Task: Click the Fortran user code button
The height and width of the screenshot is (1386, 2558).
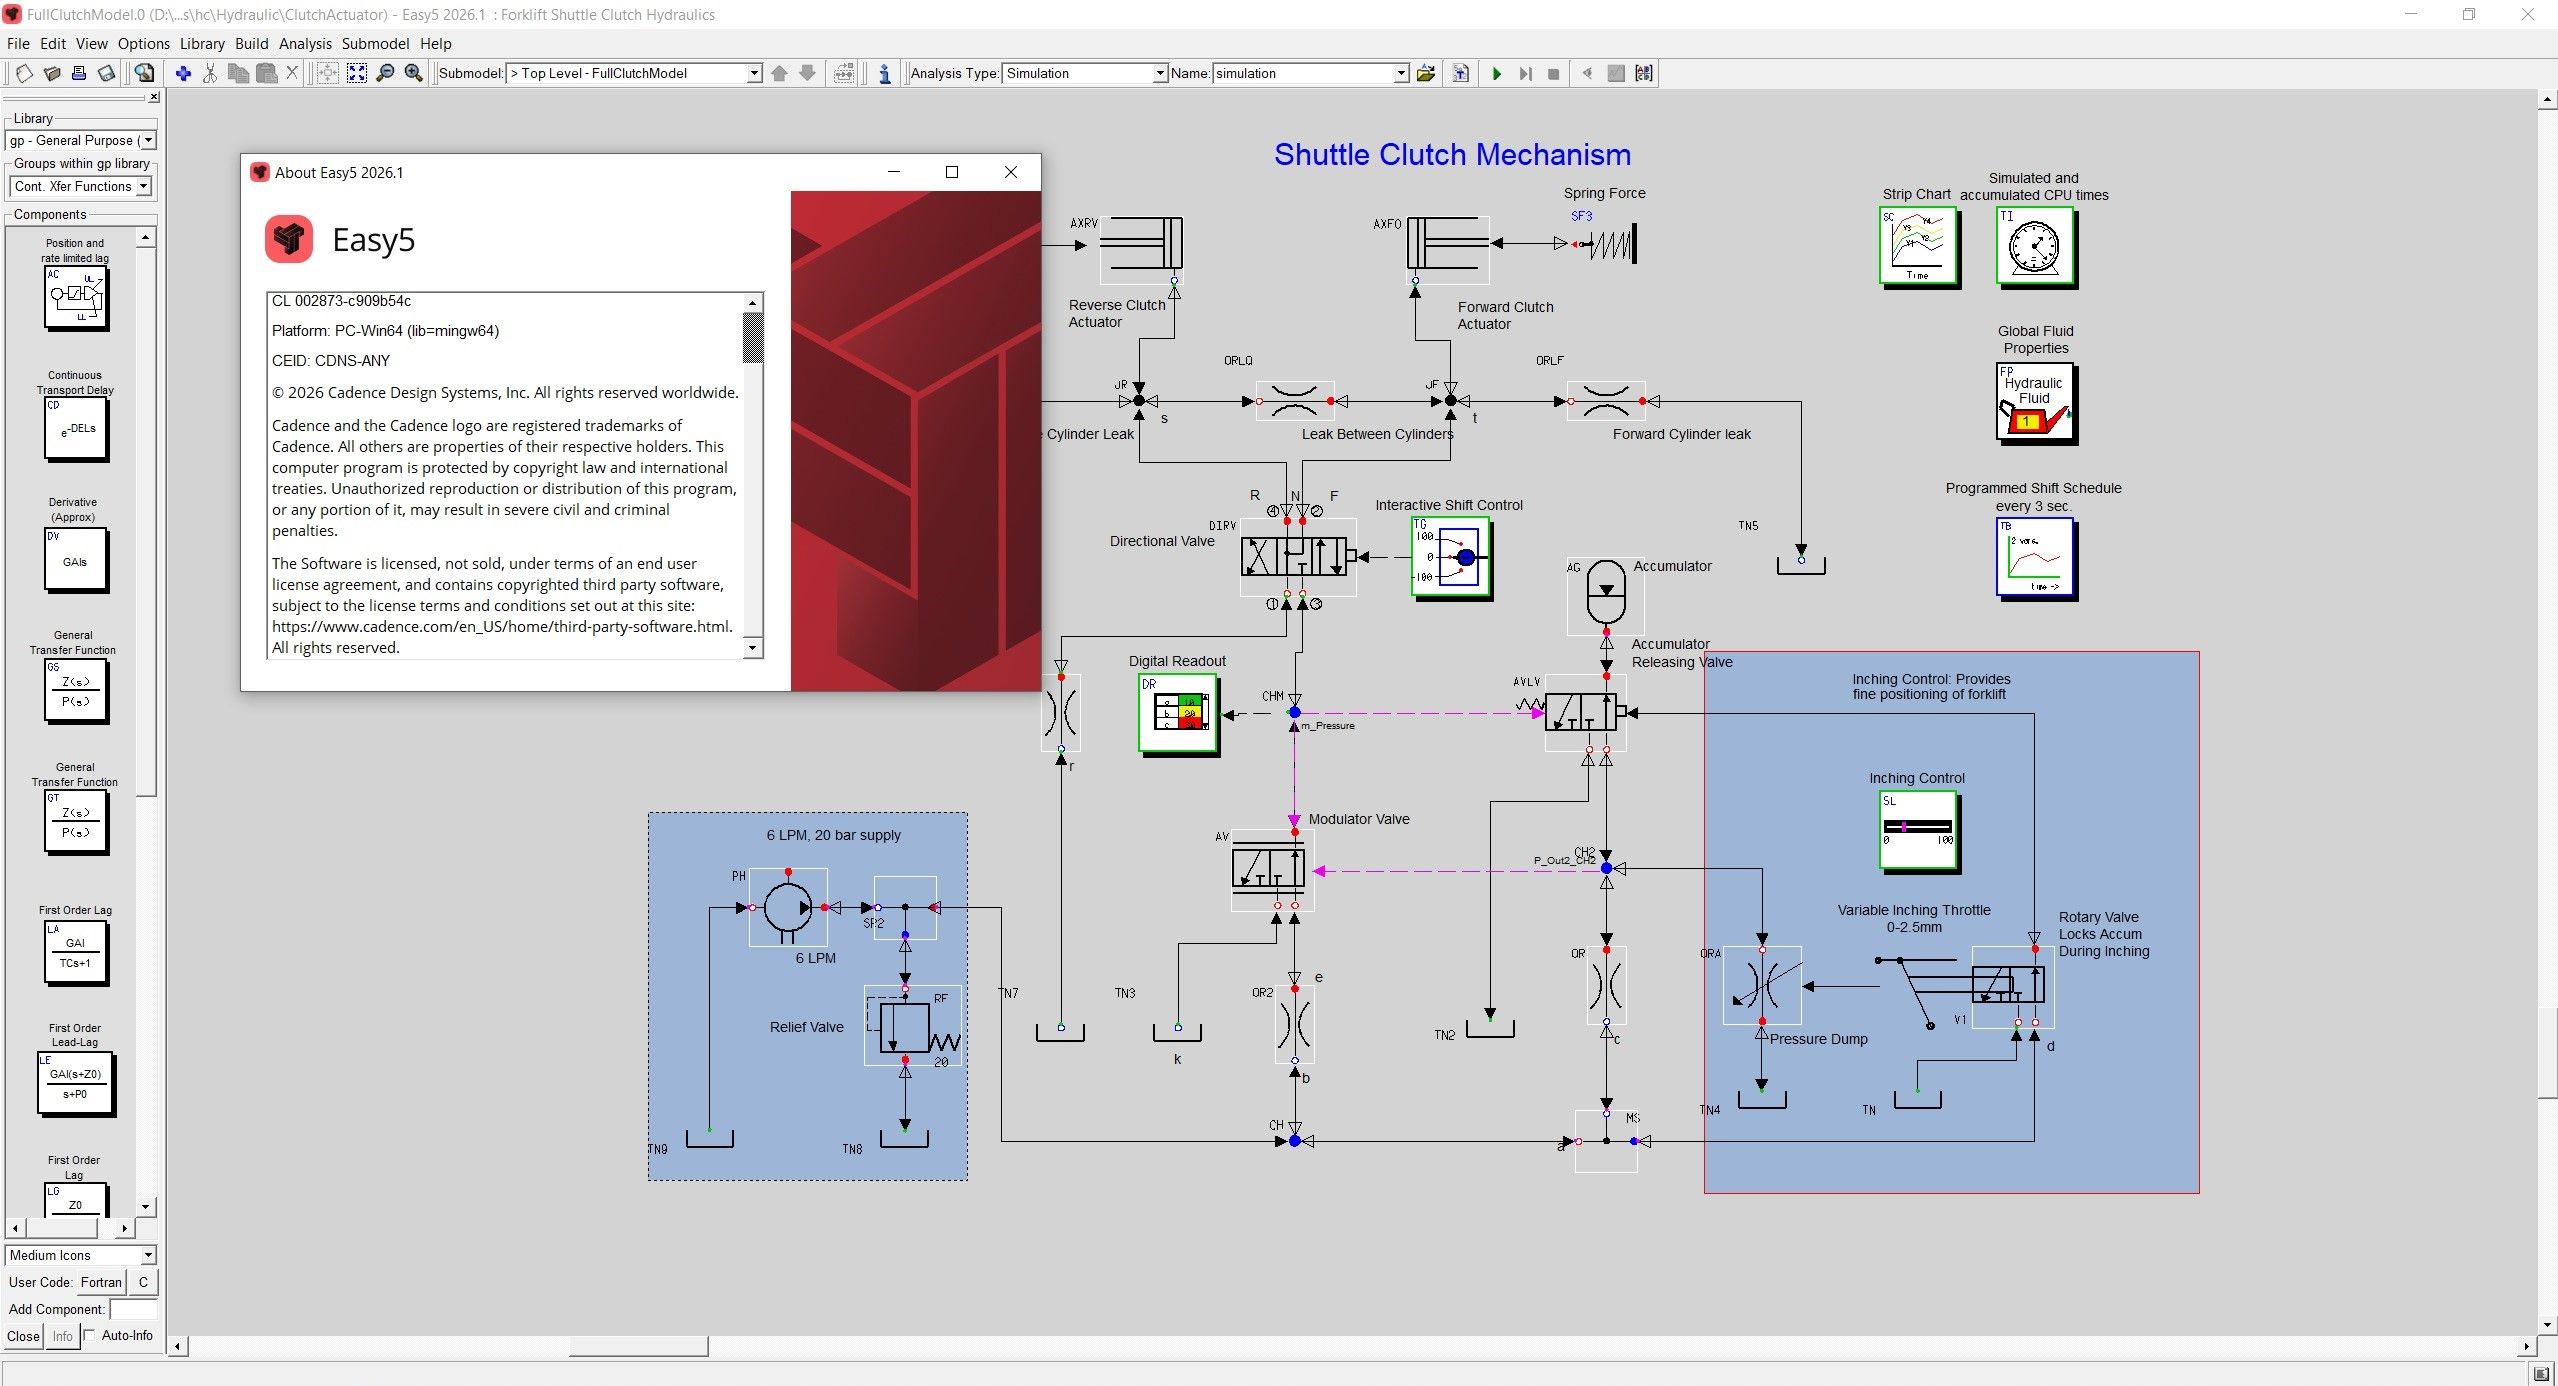Action: click(101, 1282)
